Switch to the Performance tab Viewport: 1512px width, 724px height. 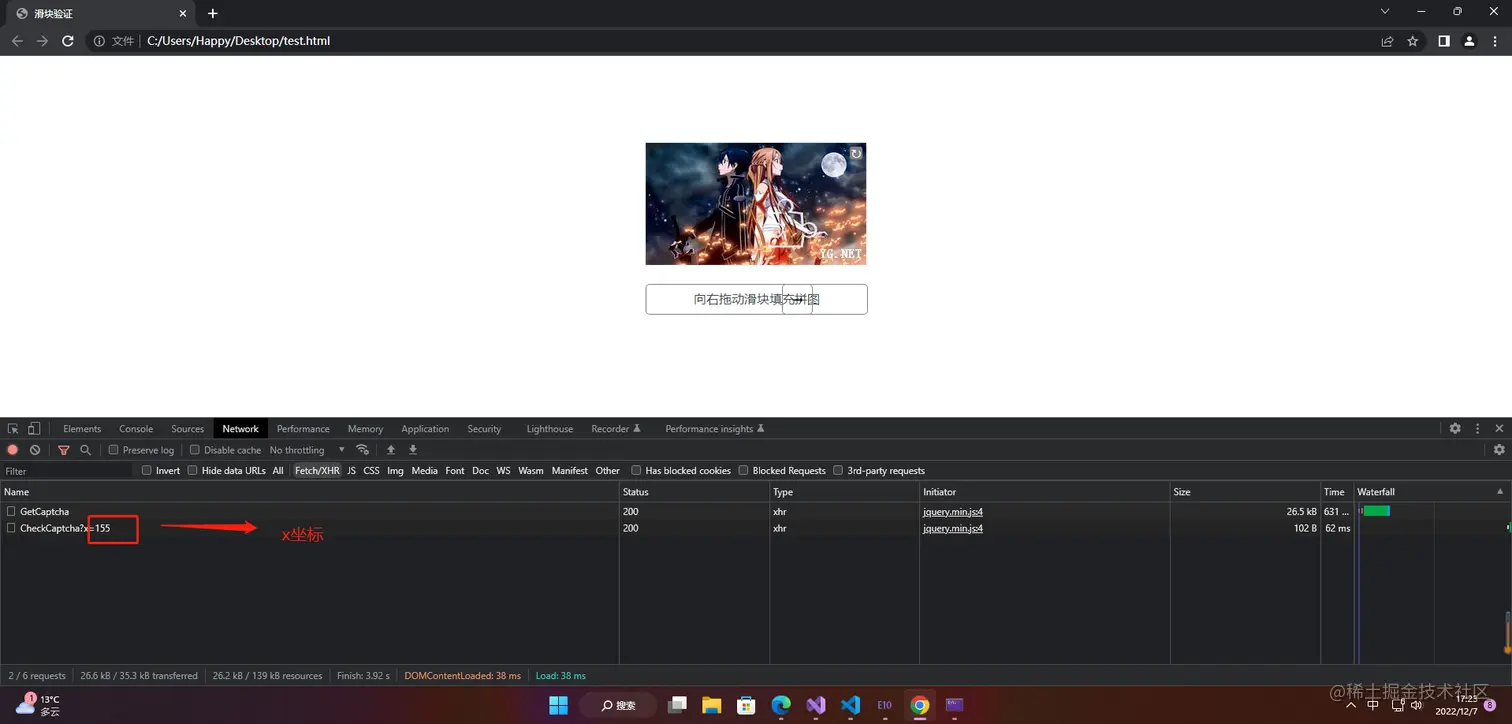point(303,429)
